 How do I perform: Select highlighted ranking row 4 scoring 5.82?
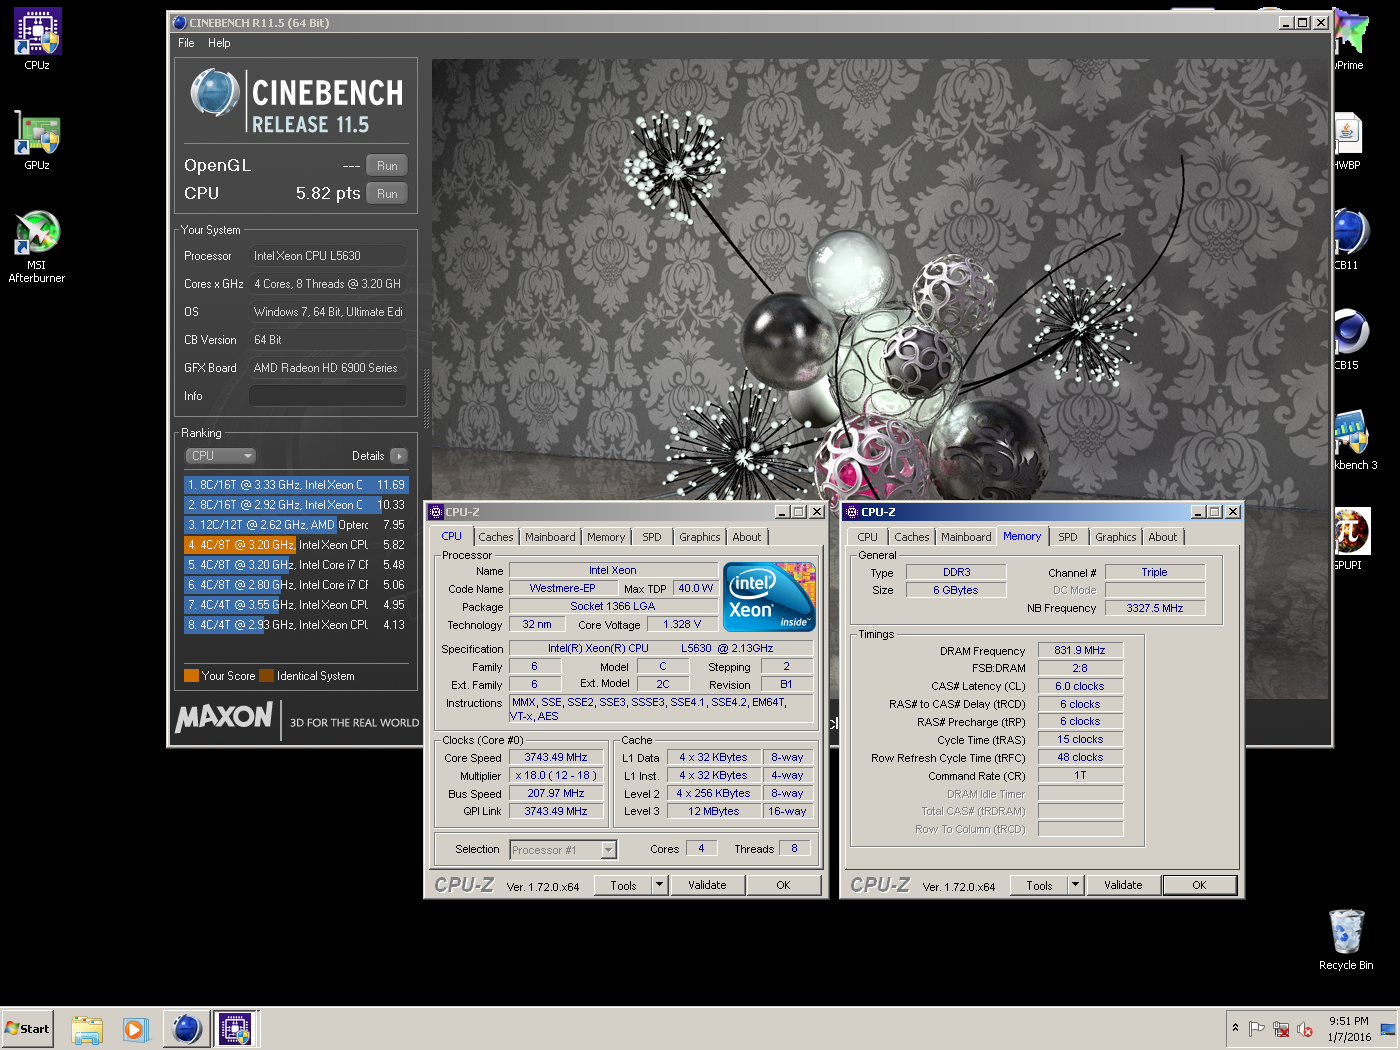296,545
